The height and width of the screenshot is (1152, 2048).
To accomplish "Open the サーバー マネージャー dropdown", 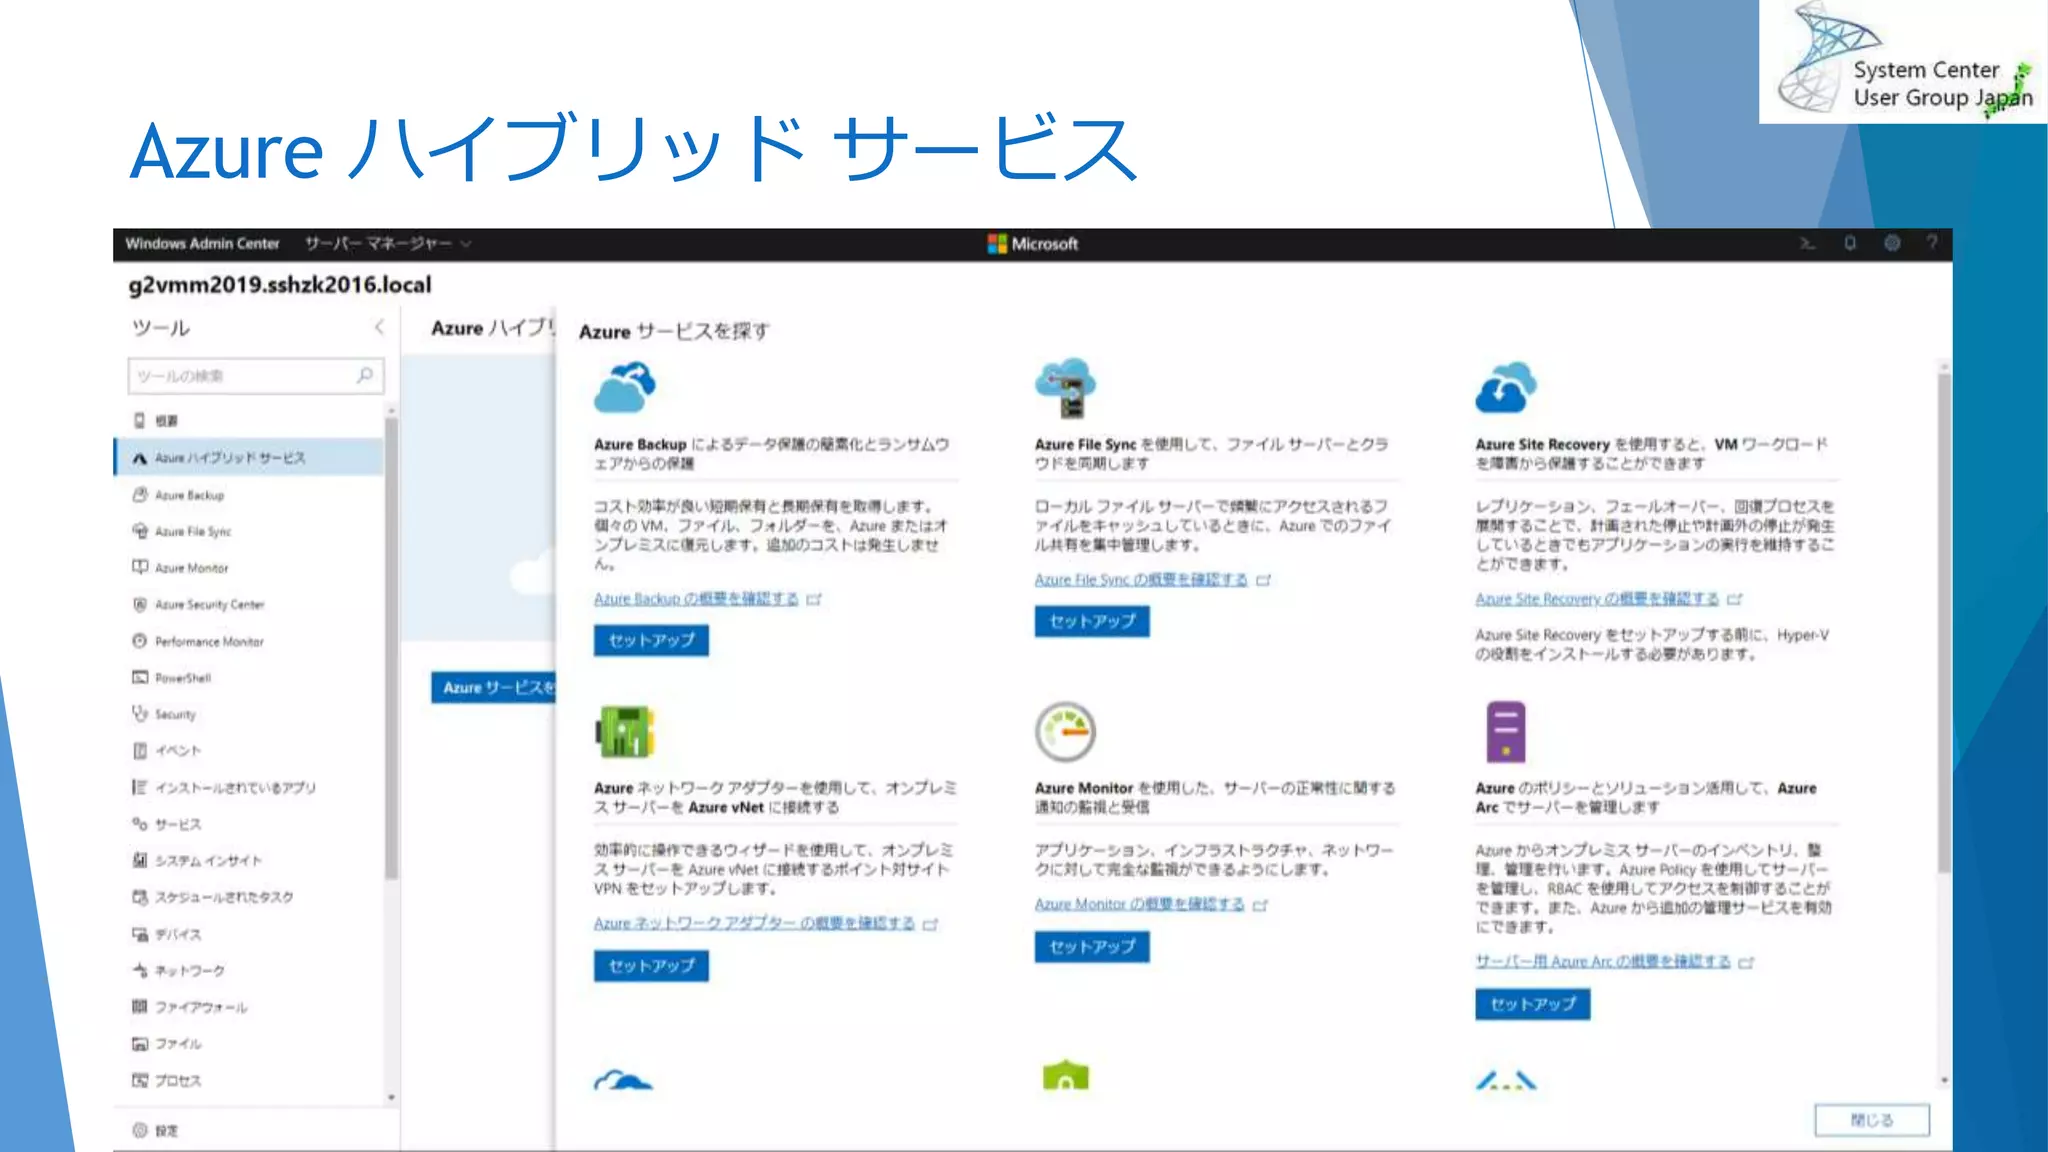I will pyautogui.click(x=388, y=243).
